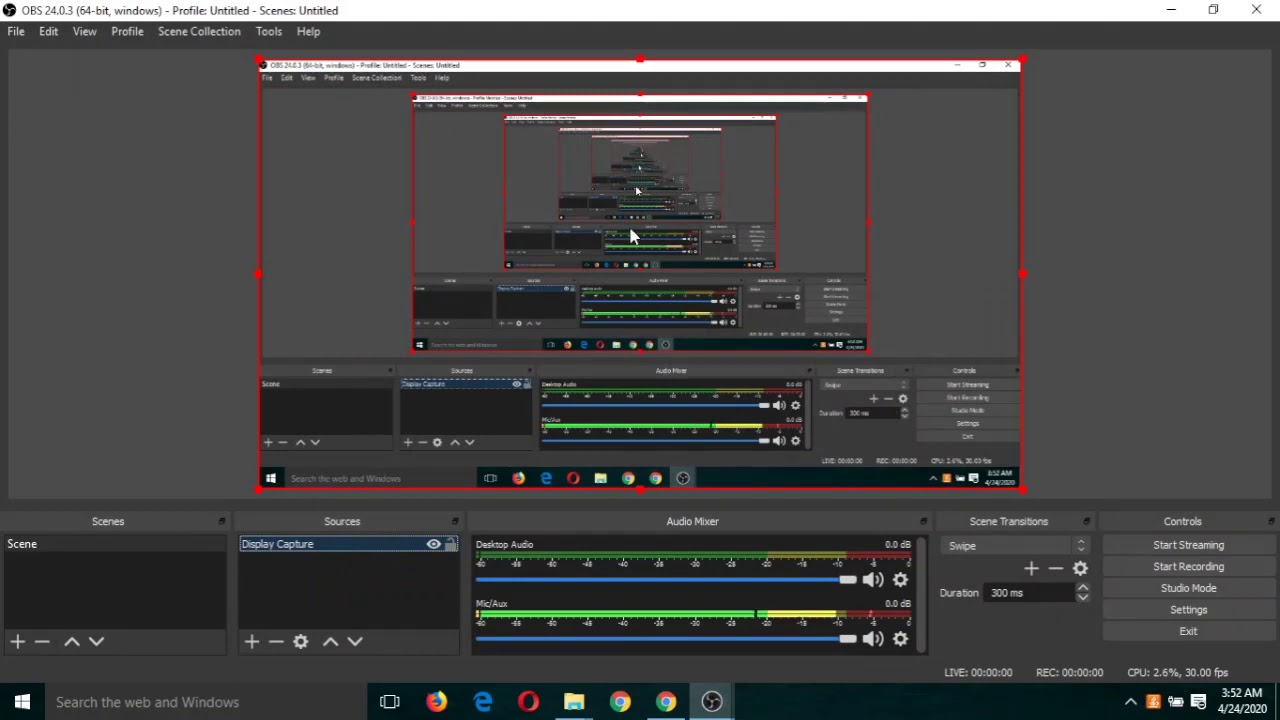Image resolution: width=1280 pixels, height=720 pixels.
Task: Remove the selected source with the minus icon
Action: (x=276, y=641)
